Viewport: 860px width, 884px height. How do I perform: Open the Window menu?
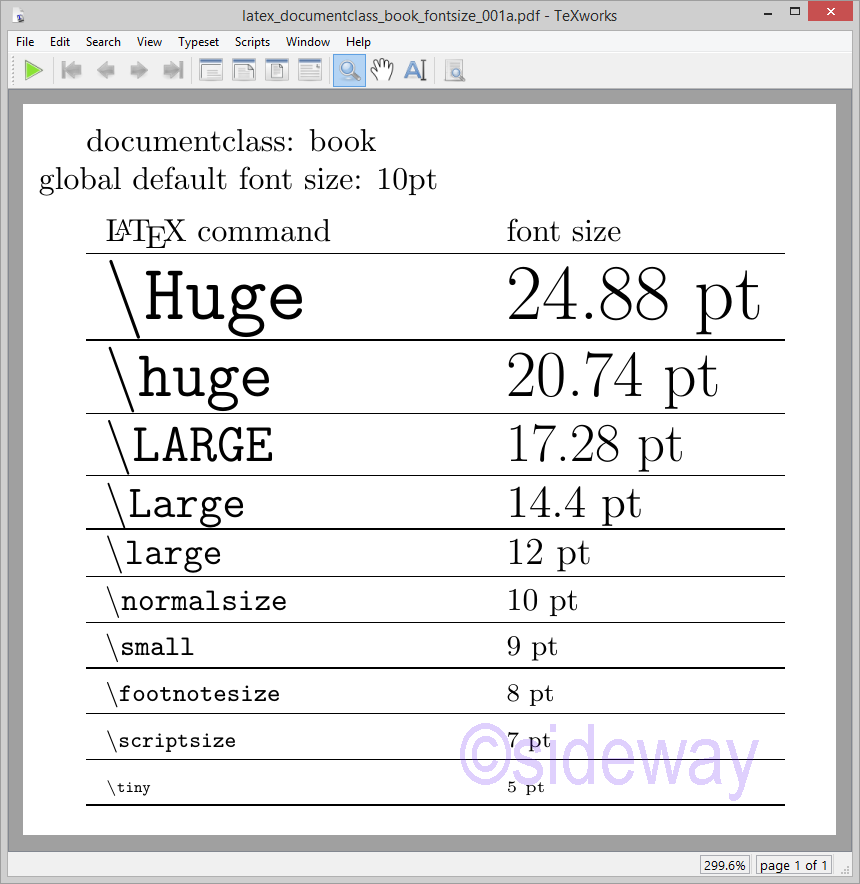point(308,42)
